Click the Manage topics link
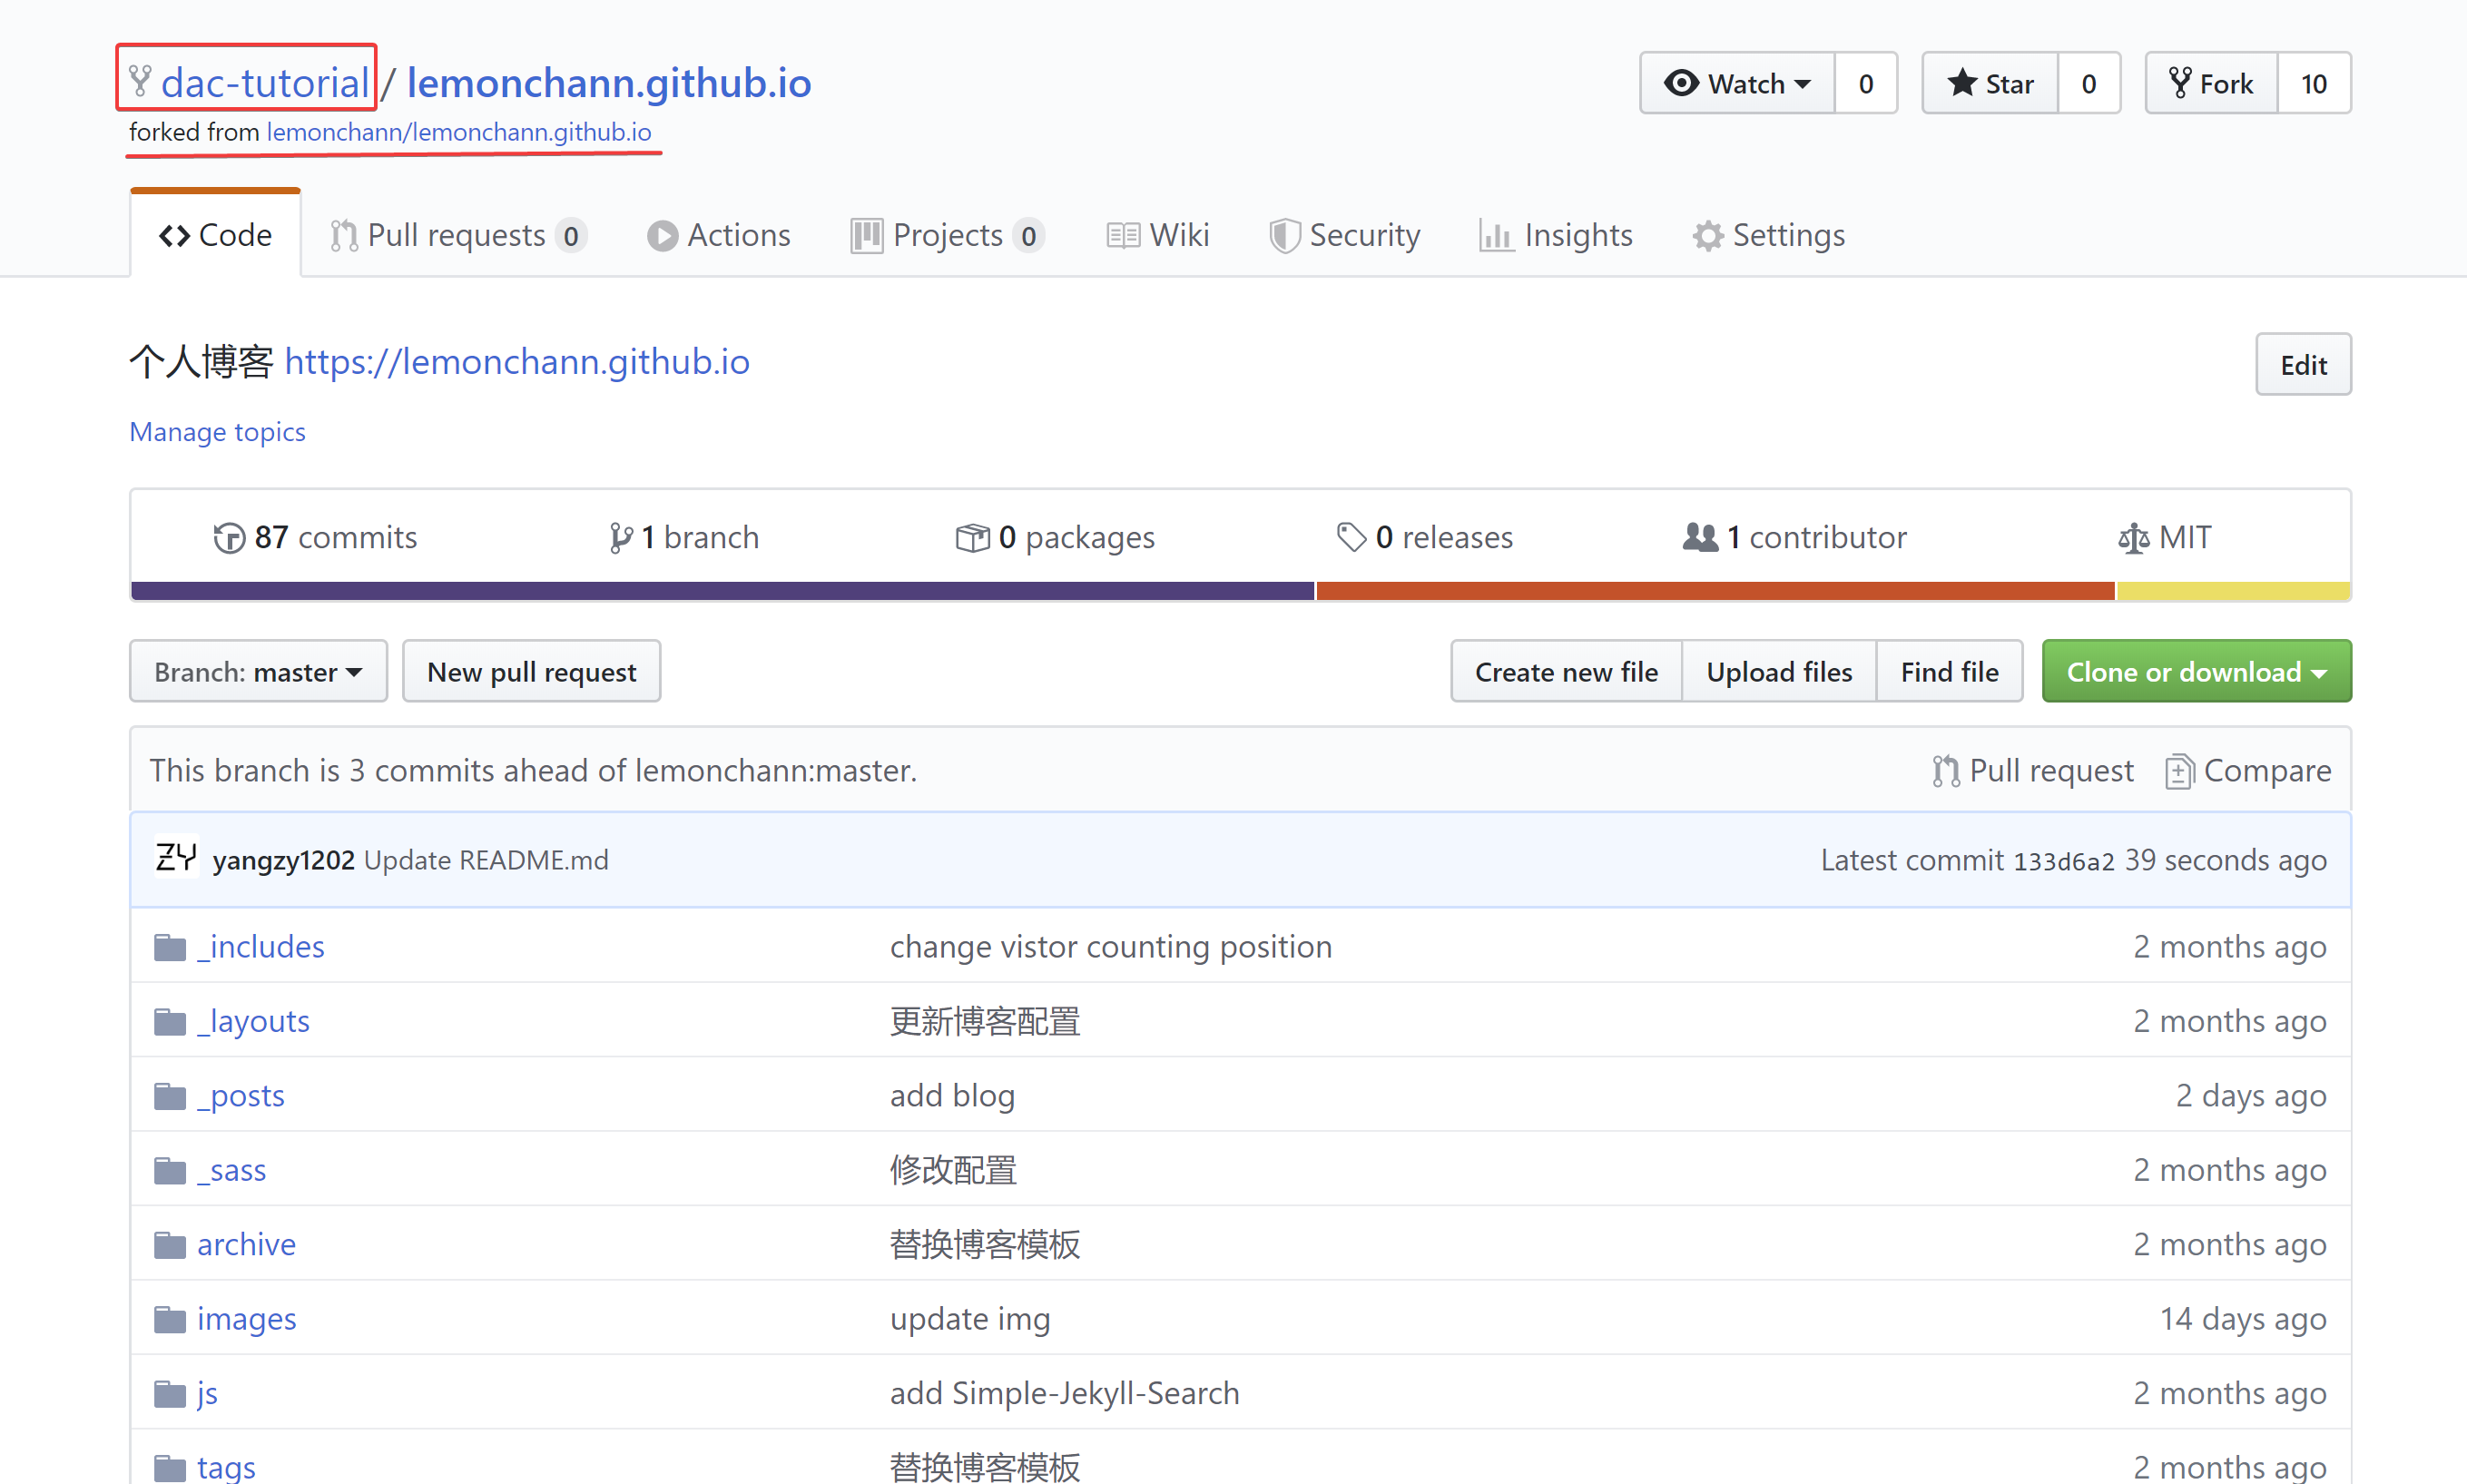2467x1484 pixels. click(x=217, y=432)
